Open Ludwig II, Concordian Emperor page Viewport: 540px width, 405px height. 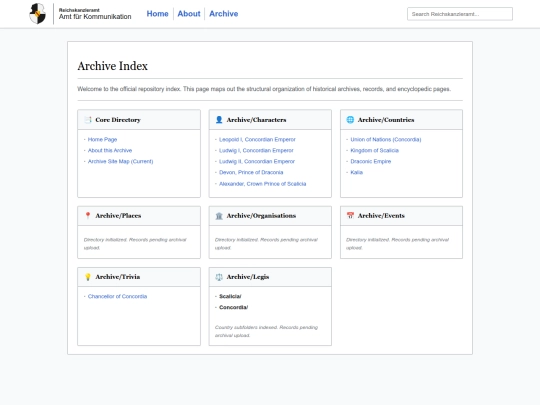point(257,162)
